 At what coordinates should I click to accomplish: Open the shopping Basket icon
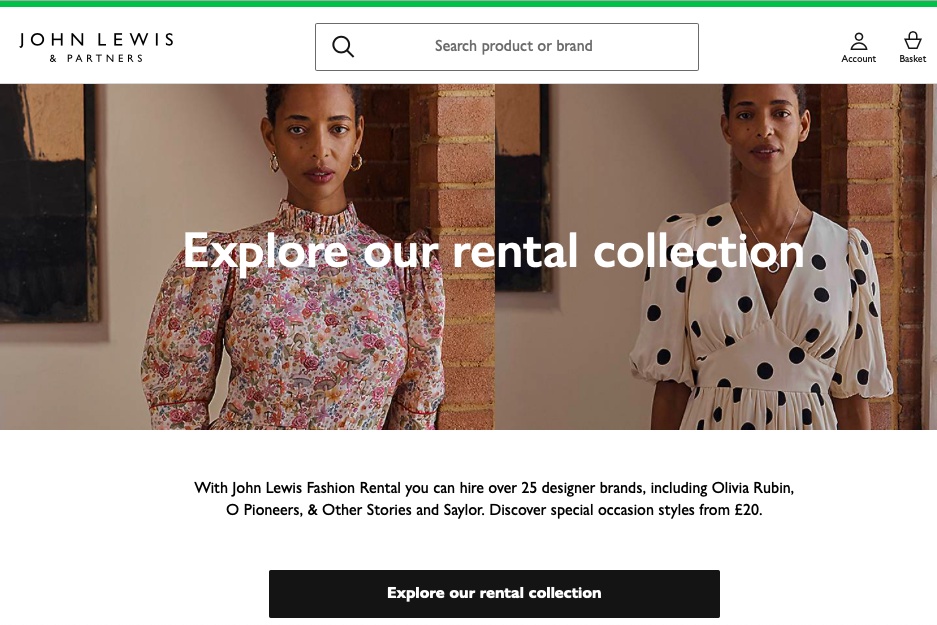[912, 41]
